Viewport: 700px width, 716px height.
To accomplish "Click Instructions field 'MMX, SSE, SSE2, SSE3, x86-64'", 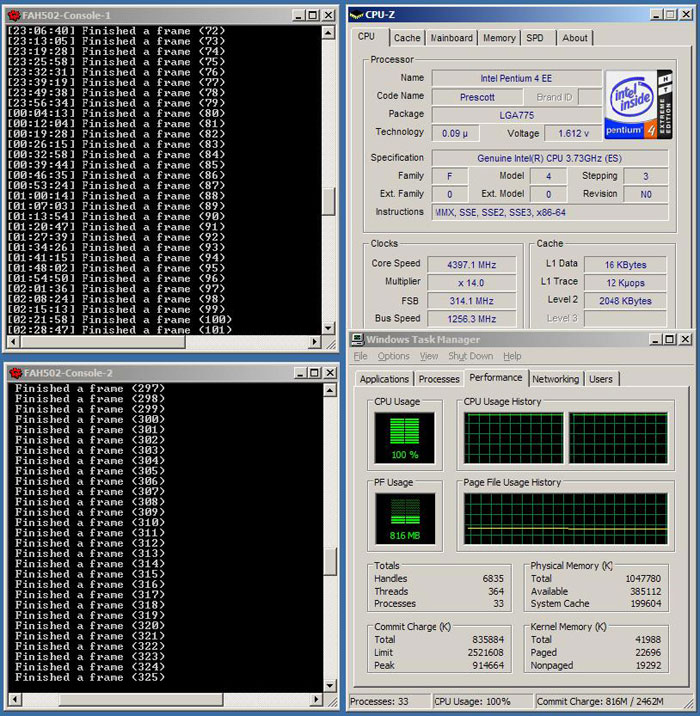I will [x=550, y=212].
